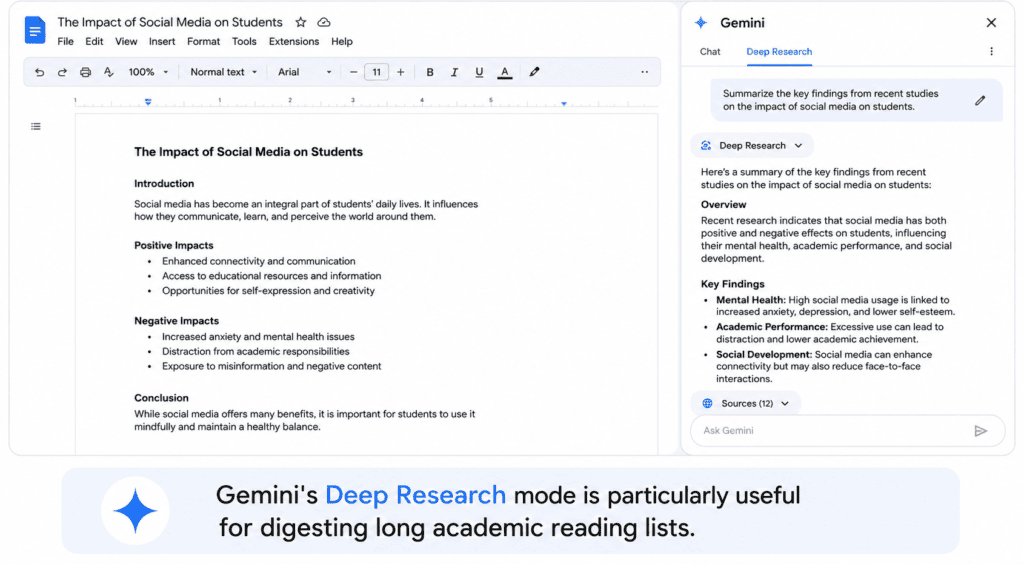Open the Format menu

tap(204, 42)
